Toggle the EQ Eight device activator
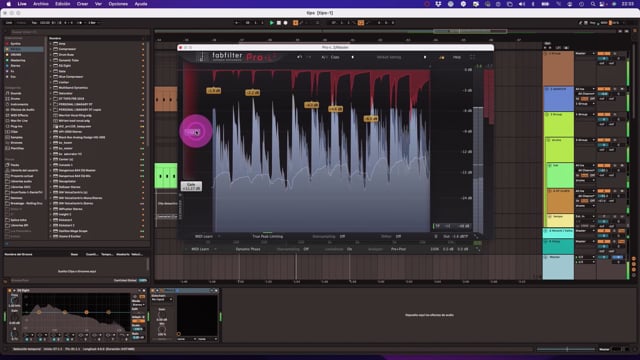 pyautogui.click(x=9, y=290)
